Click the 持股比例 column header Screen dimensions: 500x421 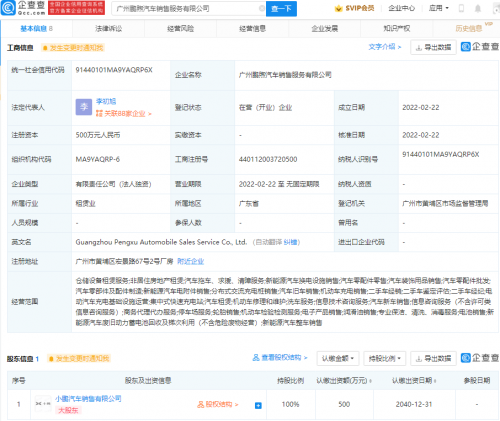click(290, 380)
